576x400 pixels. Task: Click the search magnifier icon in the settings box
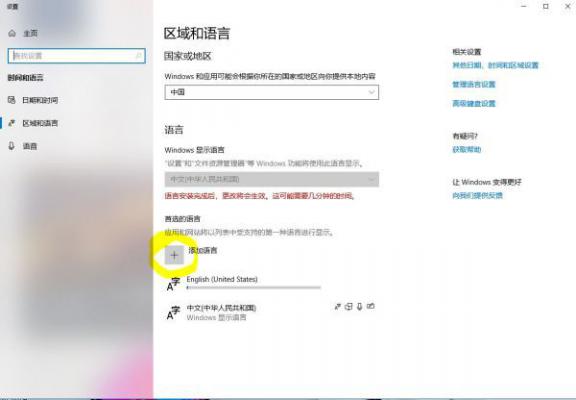pos(138,56)
